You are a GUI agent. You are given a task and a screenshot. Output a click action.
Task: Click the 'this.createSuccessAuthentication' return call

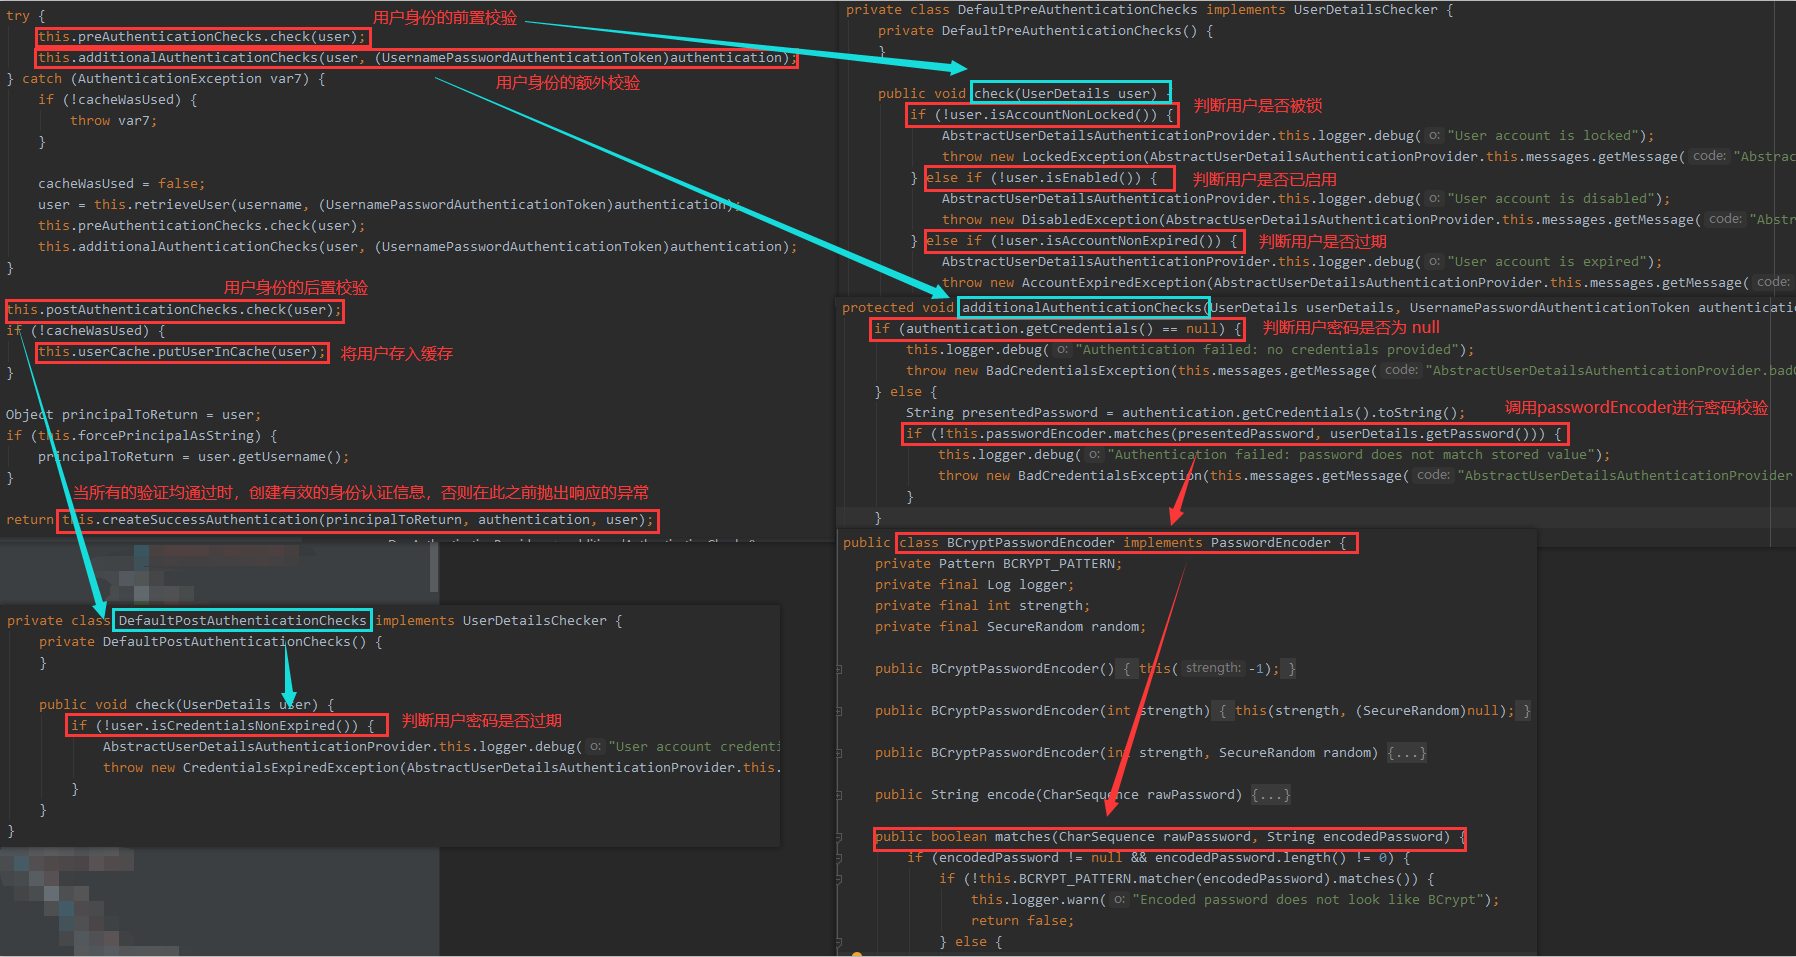[x=357, y=520]
